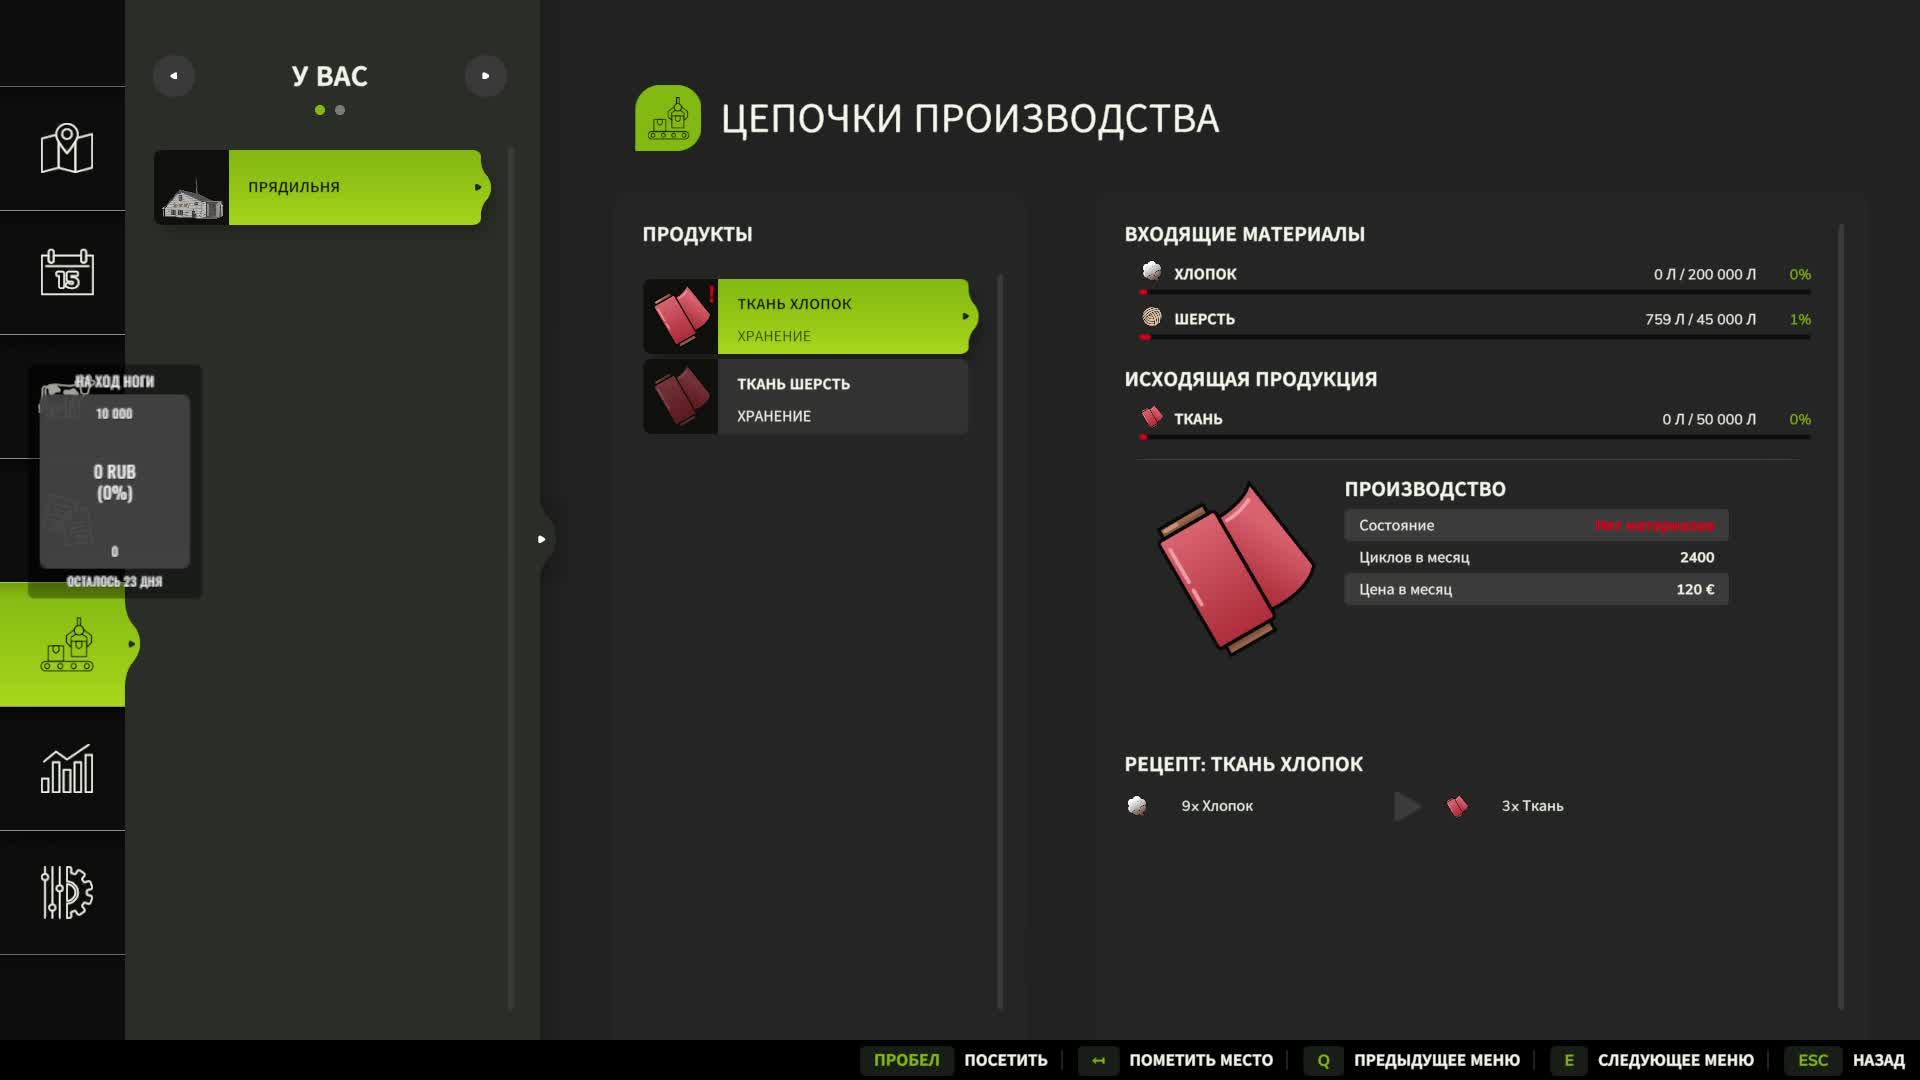Click the production chains header icon

tap(667, 118)
